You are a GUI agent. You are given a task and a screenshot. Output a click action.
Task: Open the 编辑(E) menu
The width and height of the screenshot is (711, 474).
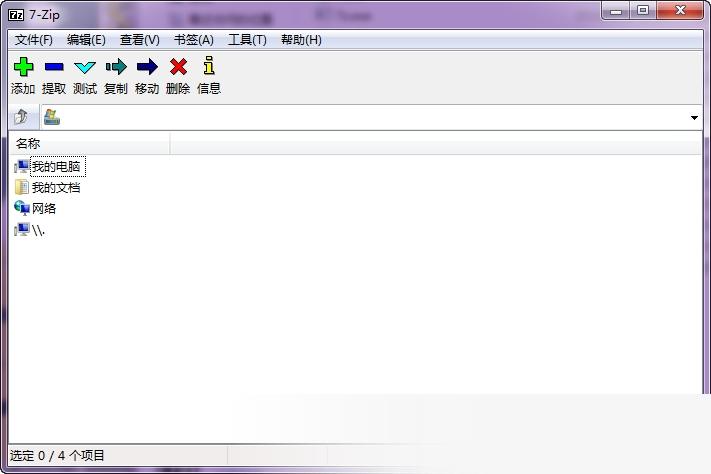(86, 40)
